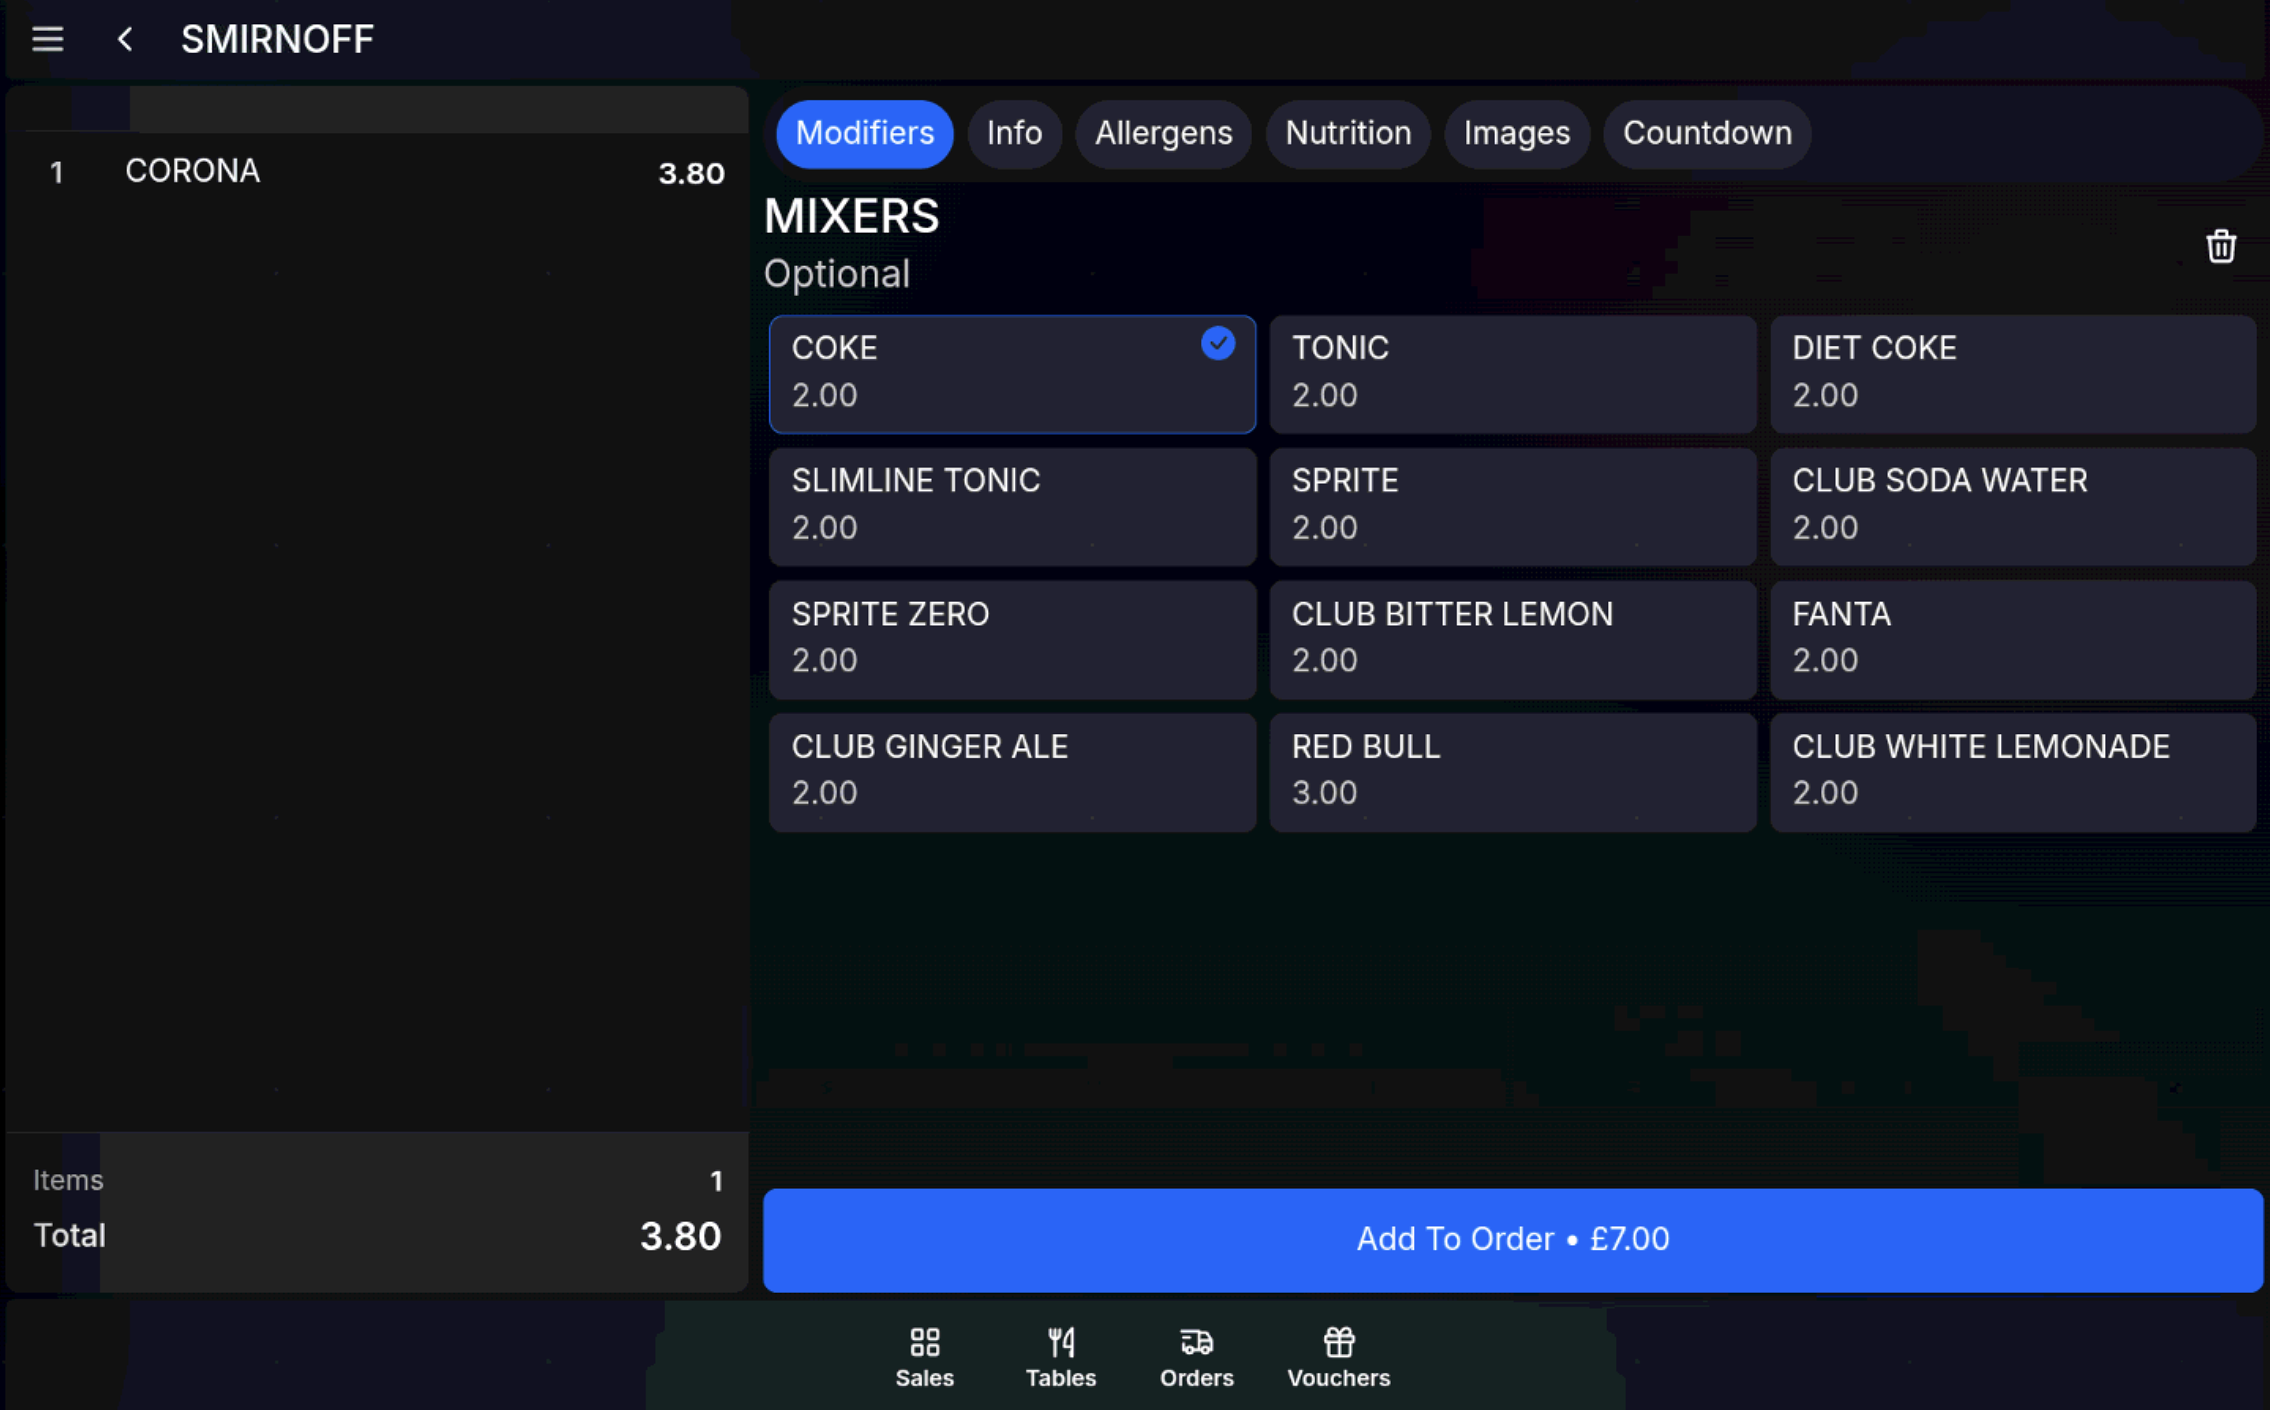
Task: Select the CLUB BITTER LEMON mixer
Action: coord(1512,640)
